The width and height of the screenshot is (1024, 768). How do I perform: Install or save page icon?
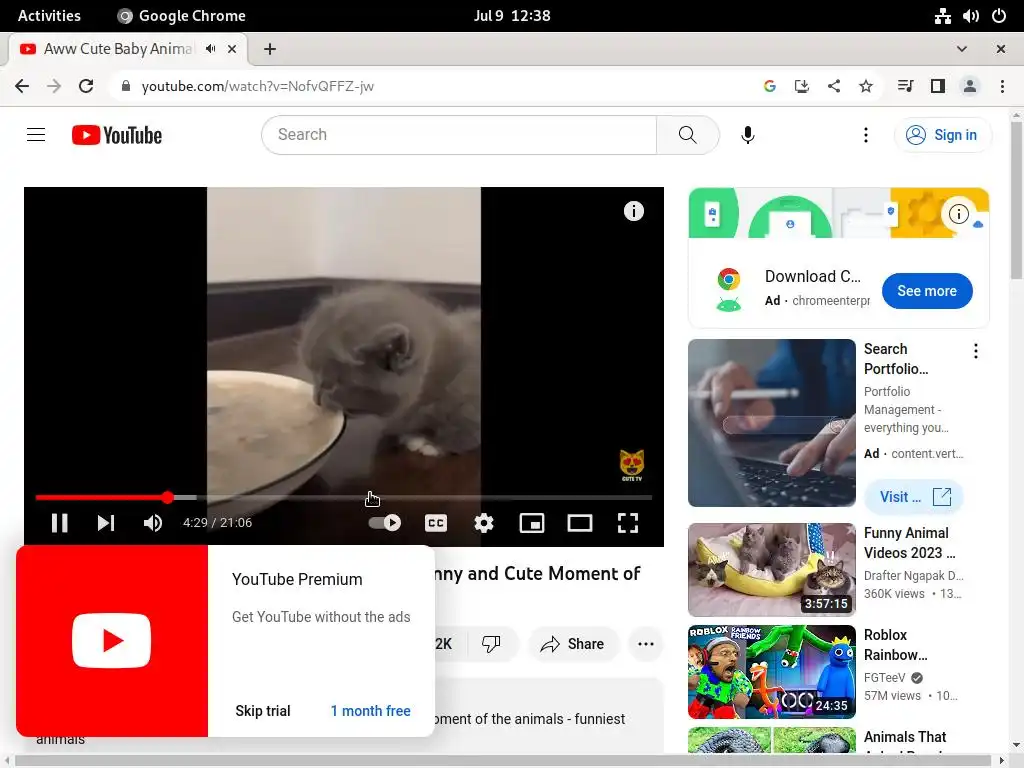[801, 86]
